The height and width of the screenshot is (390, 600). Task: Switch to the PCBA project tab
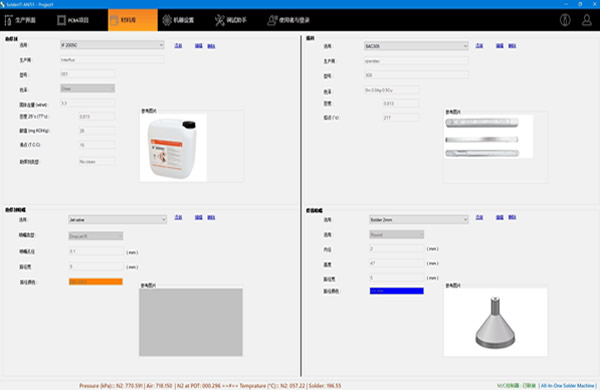tap(73, 20)
